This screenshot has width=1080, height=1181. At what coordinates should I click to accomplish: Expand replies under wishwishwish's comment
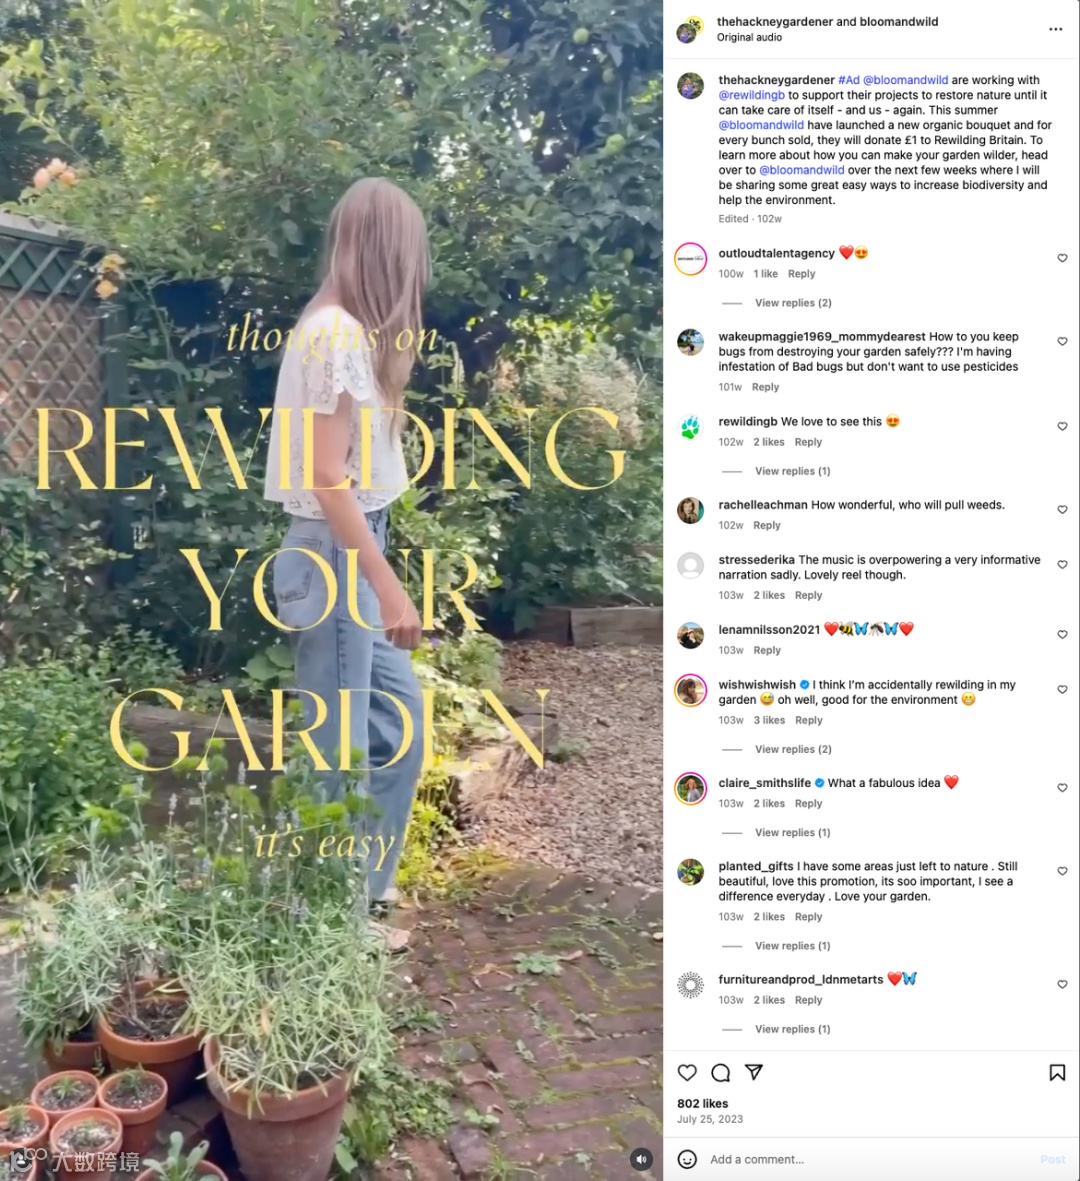tap(793, 749)
